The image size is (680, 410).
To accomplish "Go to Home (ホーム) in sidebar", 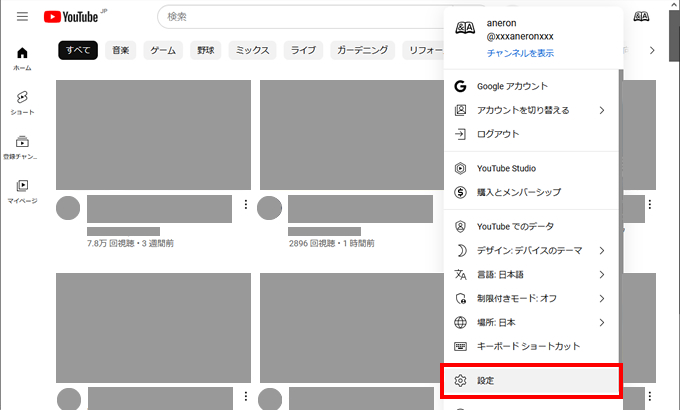I will (22, 59).
